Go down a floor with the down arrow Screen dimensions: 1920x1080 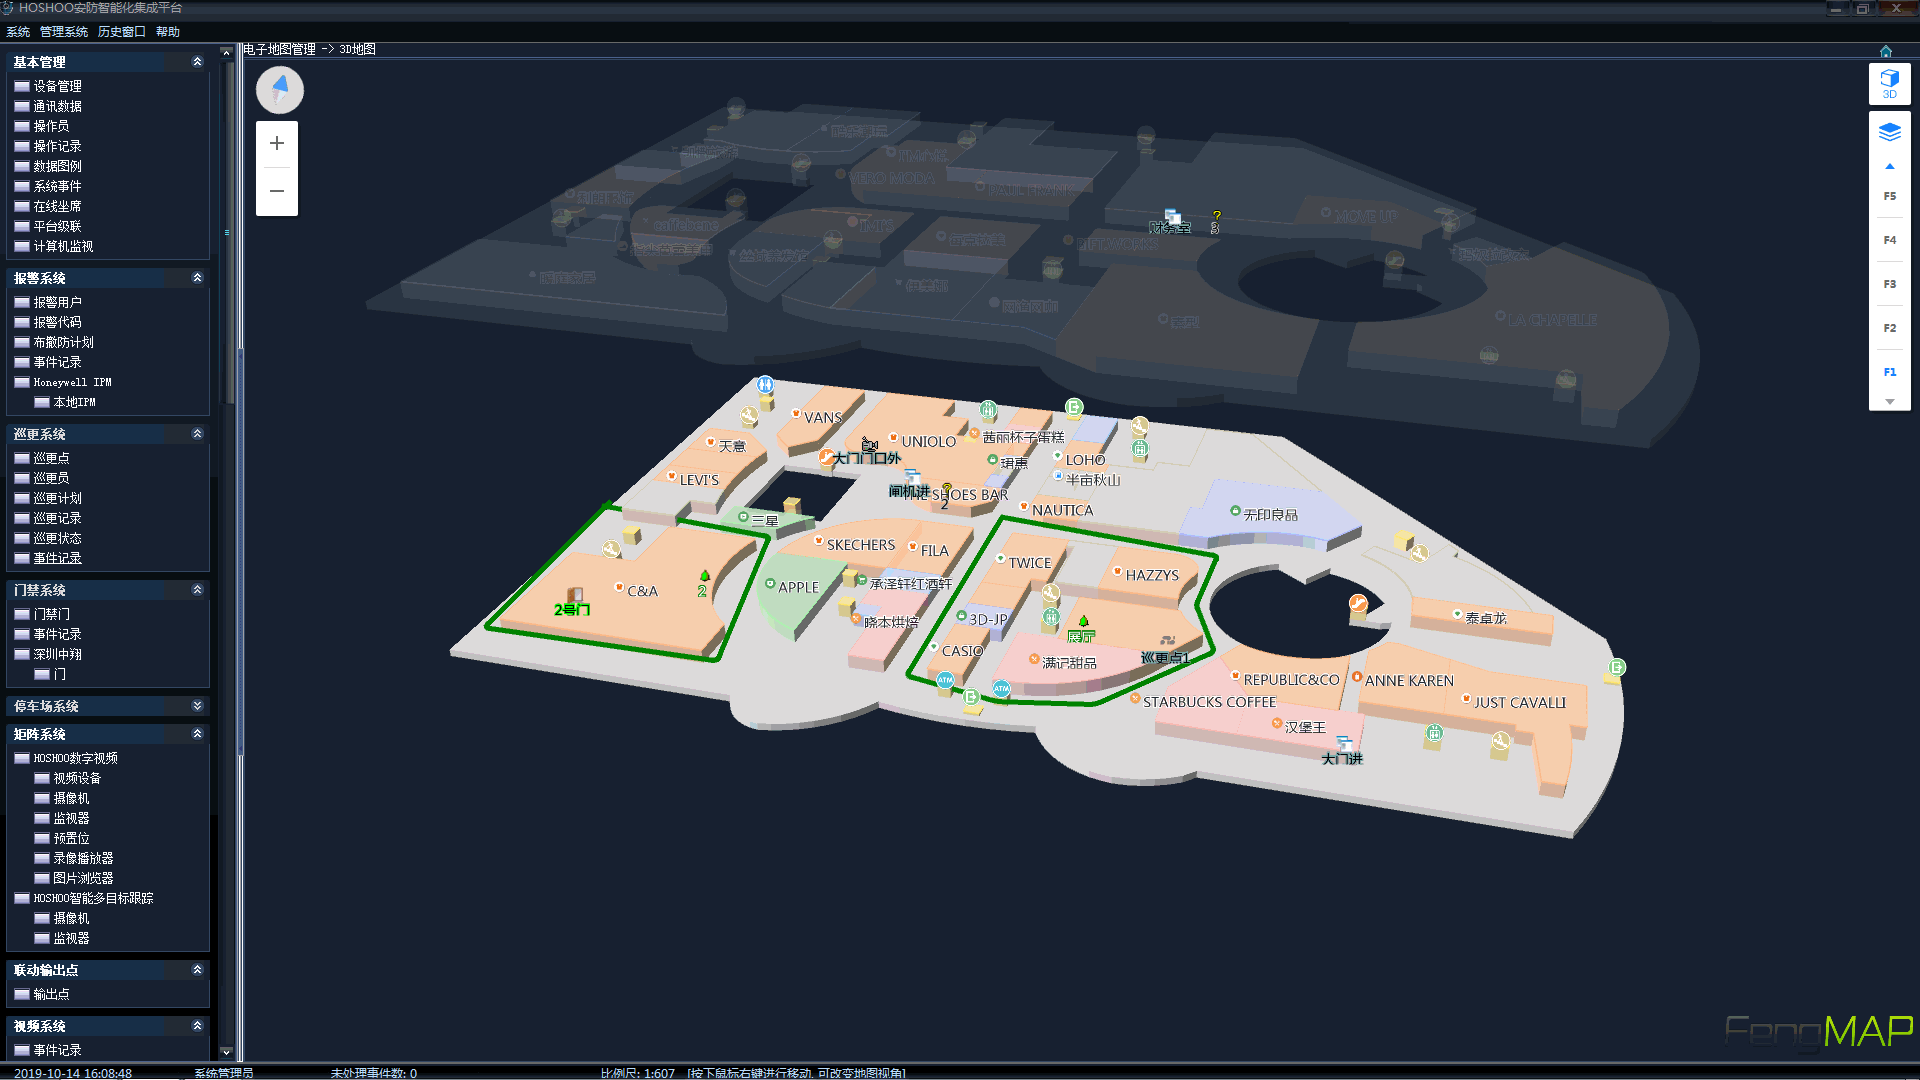(1889, 401)
